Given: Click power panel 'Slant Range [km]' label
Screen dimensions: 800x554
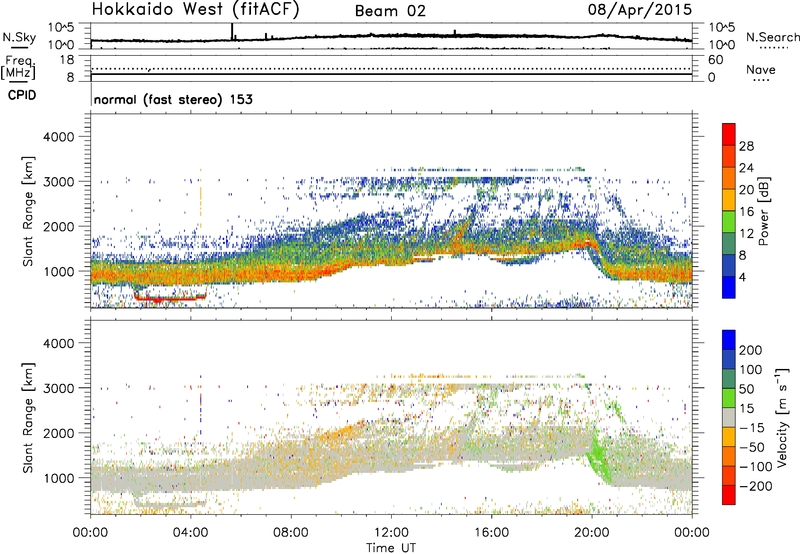Looking at the screenshot, I should point(28,212).
